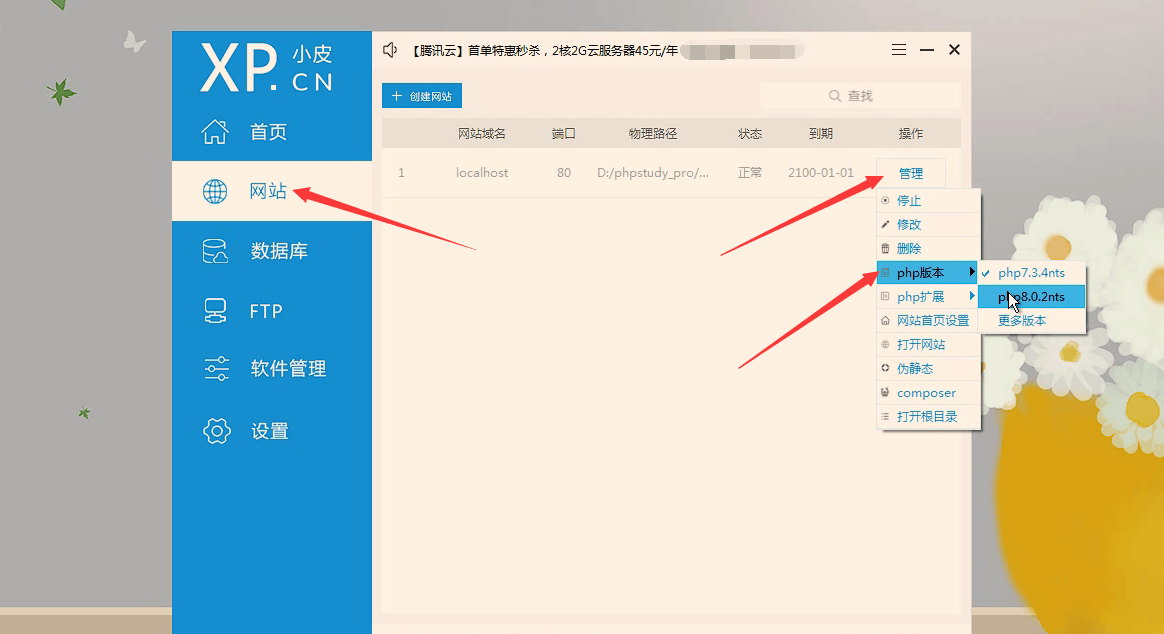This screenshot has height=634, width=1164.
Task: Click the 查找 search field
Action: click(x=860, y=96)
